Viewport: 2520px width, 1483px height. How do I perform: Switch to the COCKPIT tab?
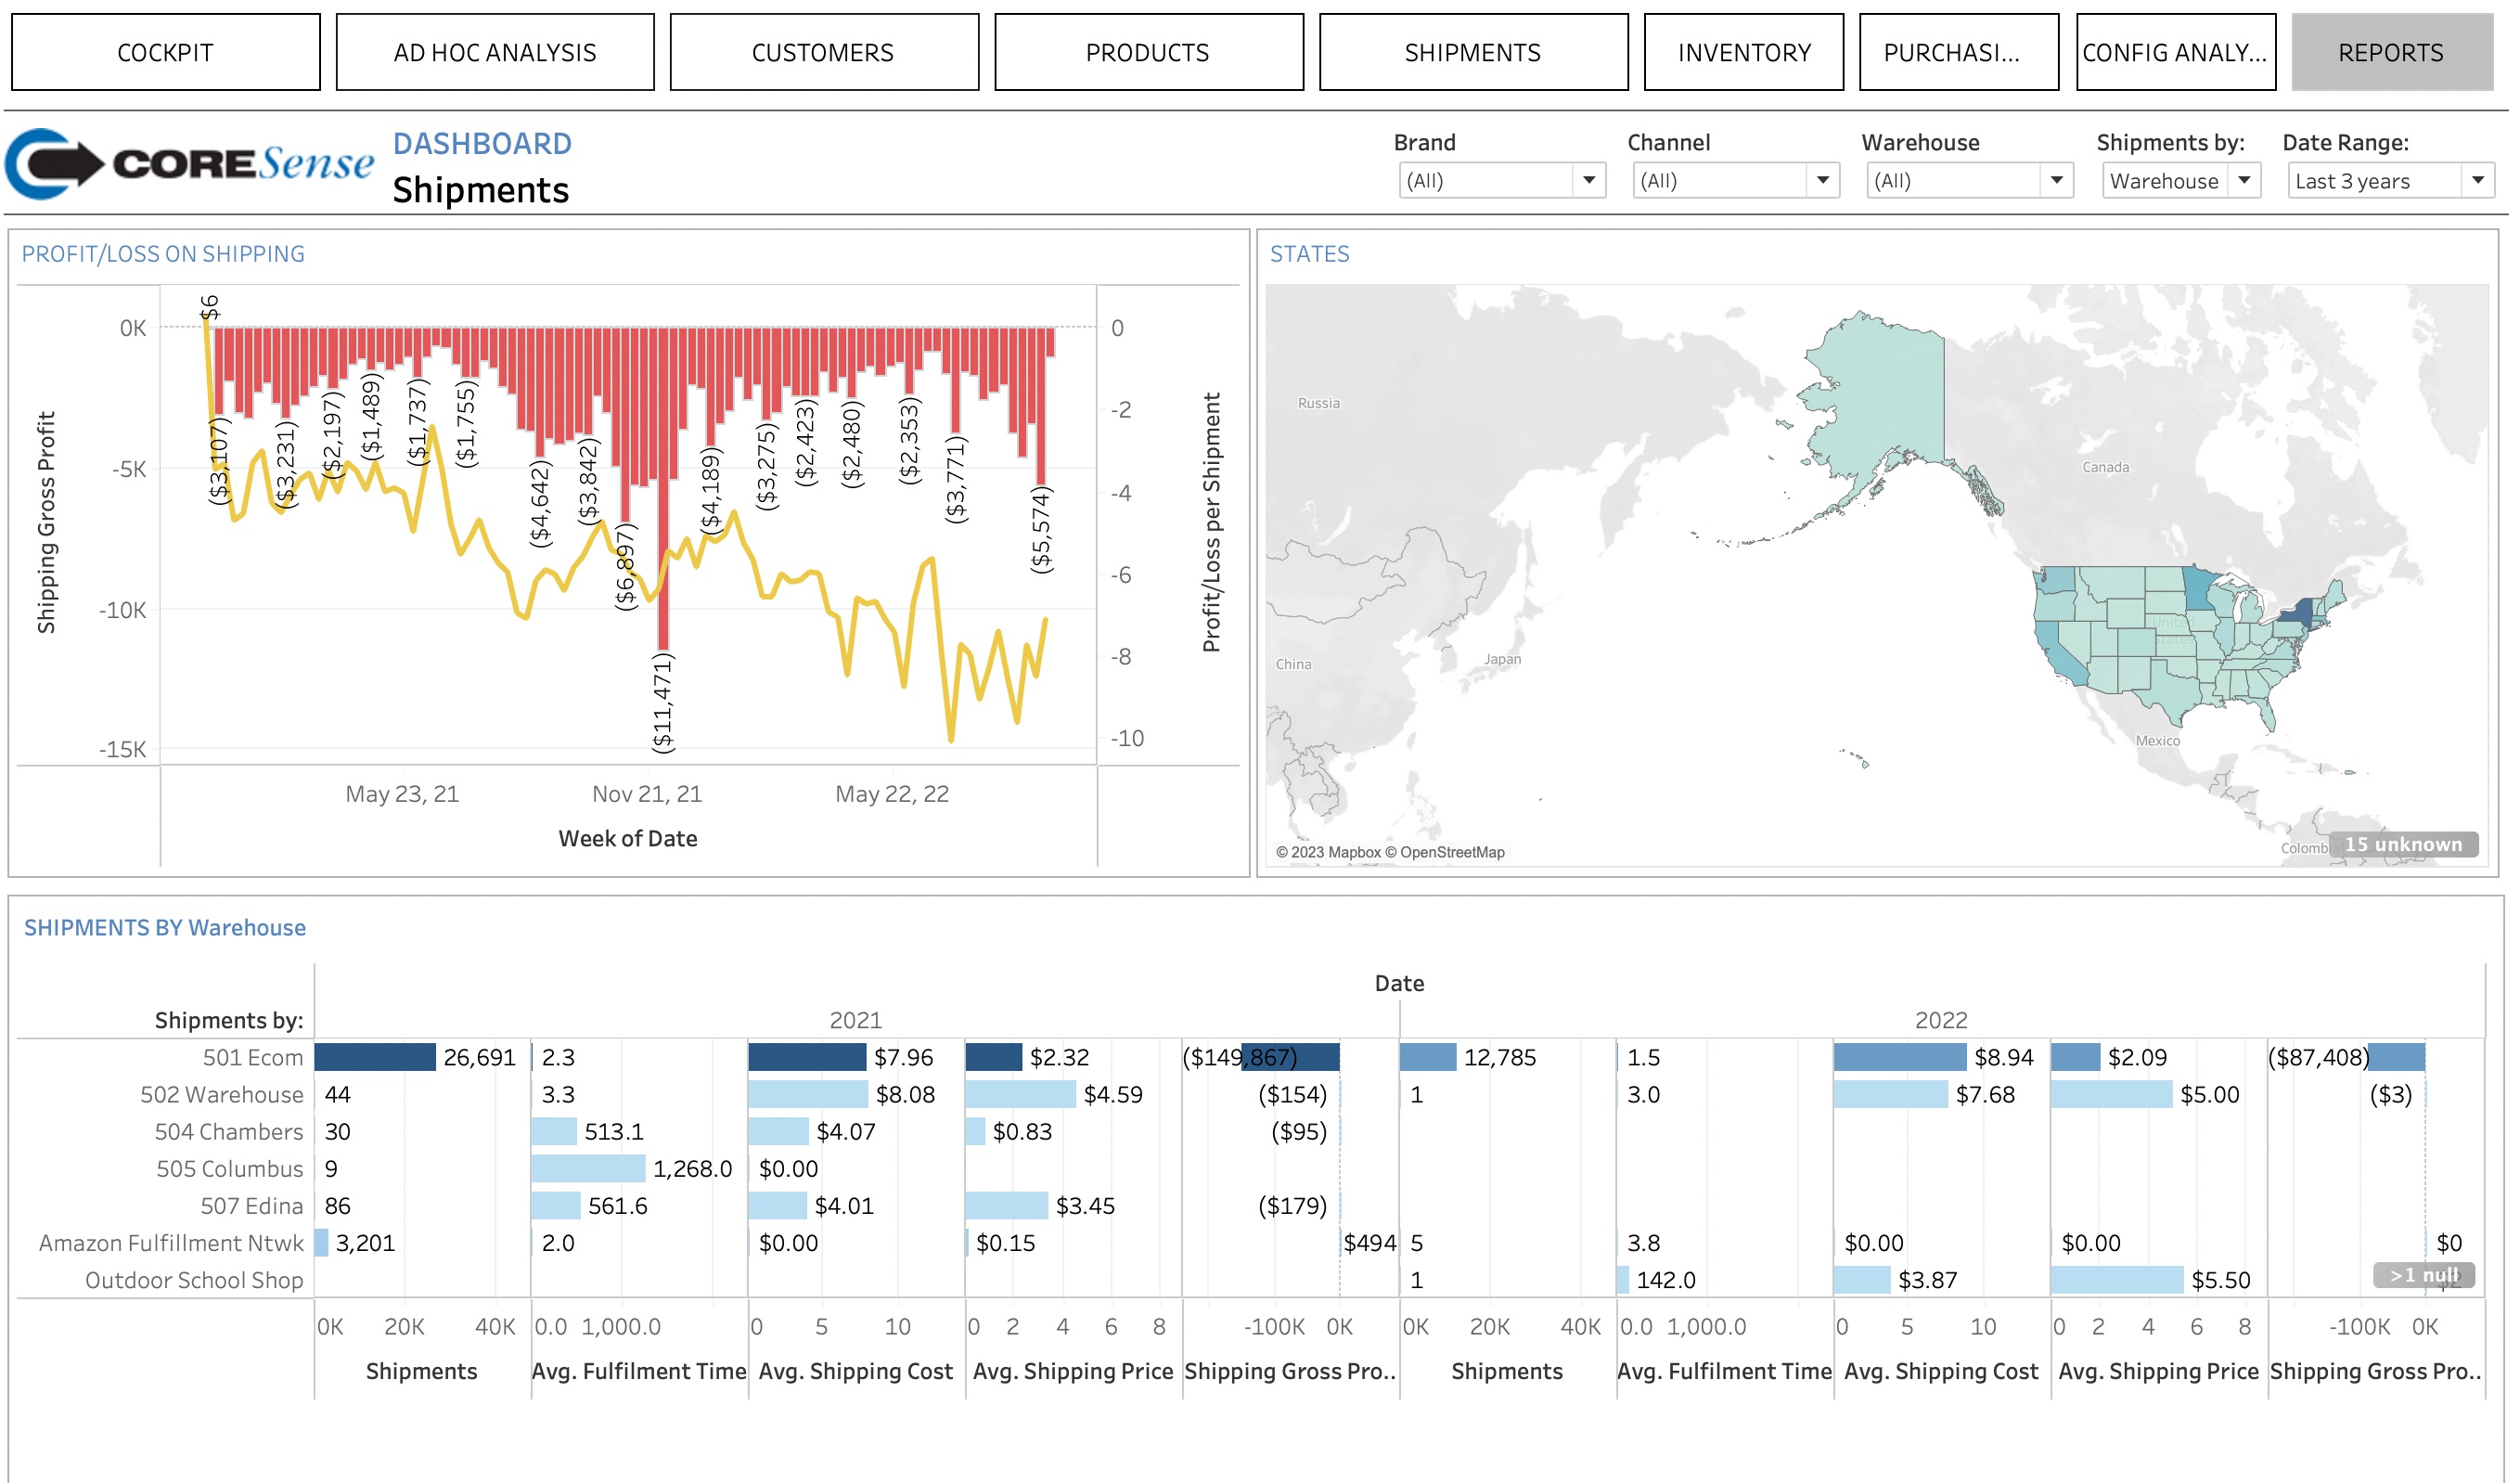tap(165, 52)
